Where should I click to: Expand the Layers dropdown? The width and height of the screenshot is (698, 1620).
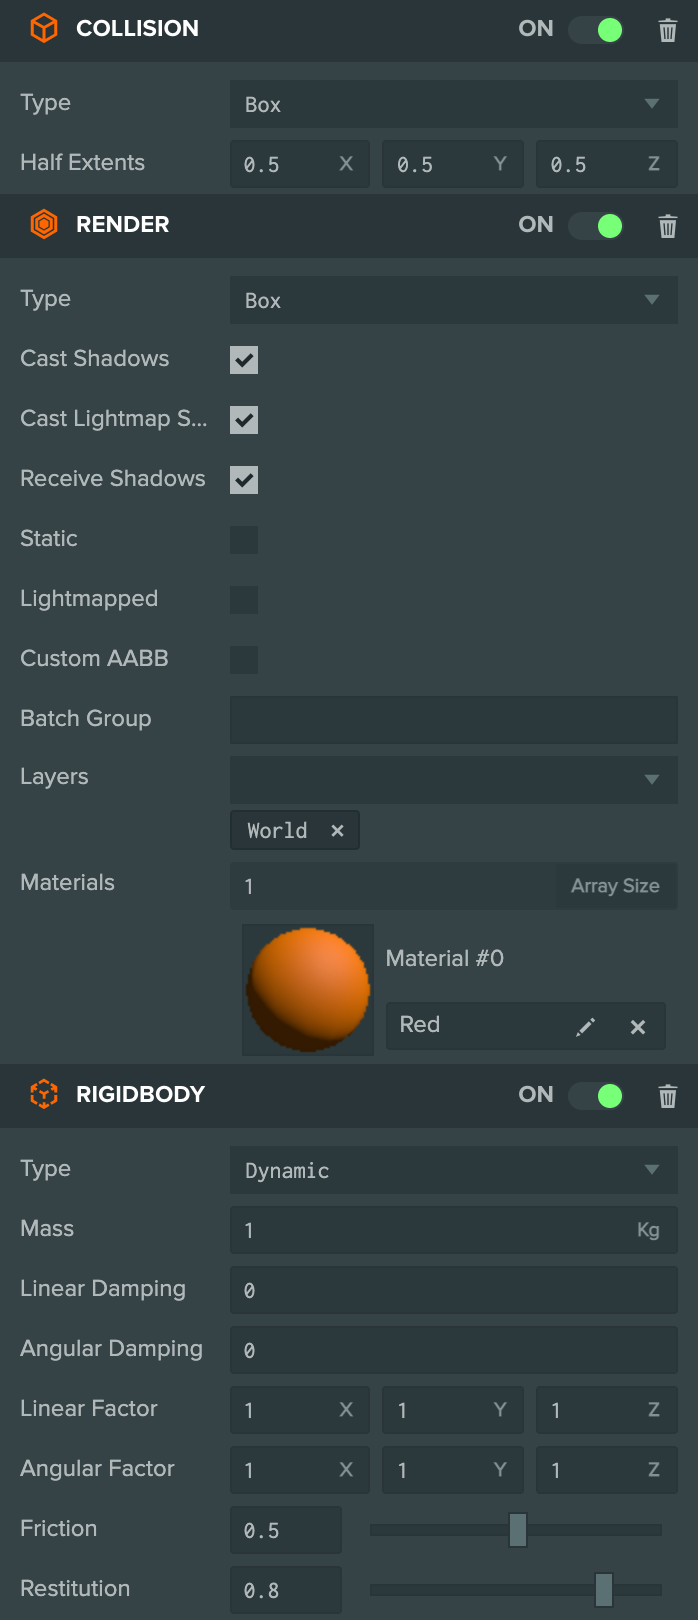(x=454, y=780)
